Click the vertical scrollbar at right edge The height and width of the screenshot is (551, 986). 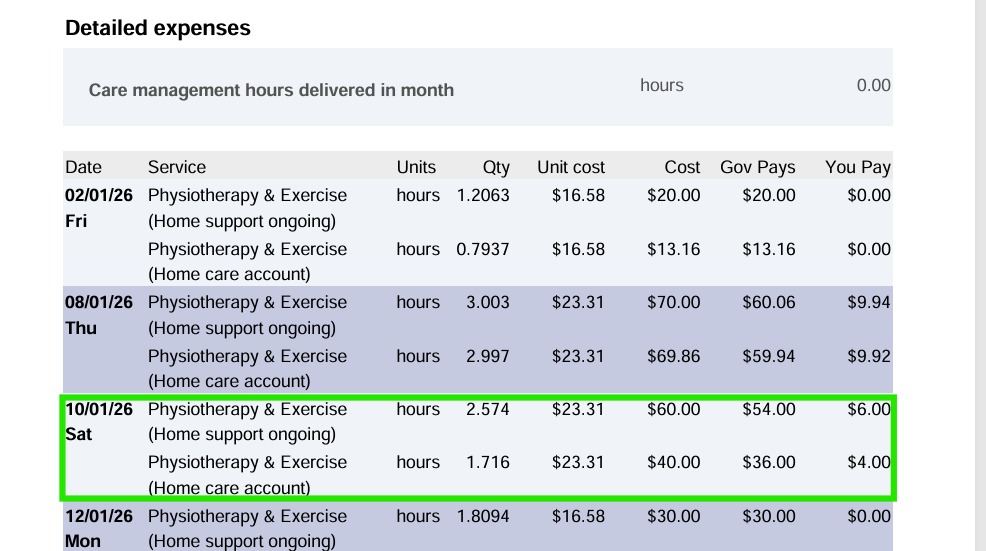pos(980,275)
